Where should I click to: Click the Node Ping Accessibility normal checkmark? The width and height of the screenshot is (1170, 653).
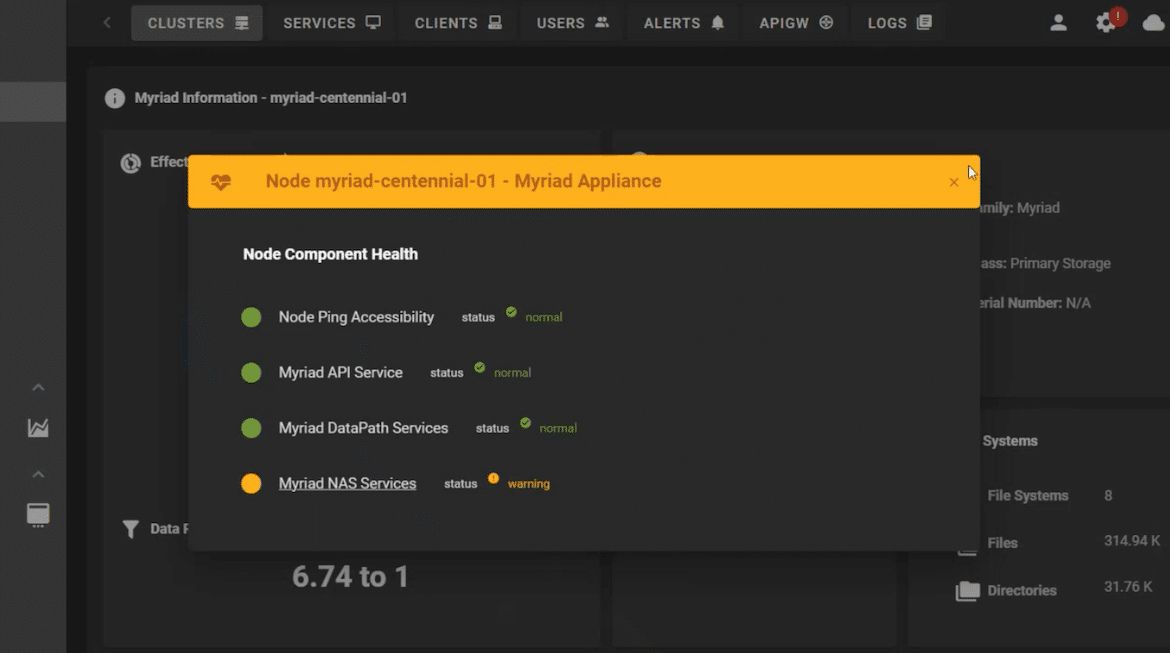[x=511, y=312]
